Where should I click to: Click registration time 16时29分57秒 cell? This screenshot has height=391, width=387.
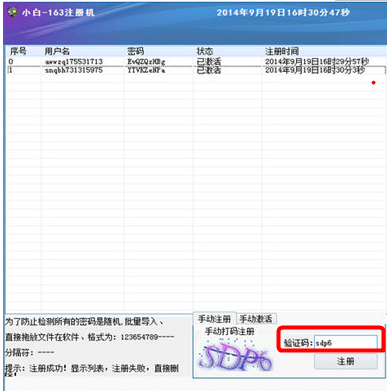point(317,62)
